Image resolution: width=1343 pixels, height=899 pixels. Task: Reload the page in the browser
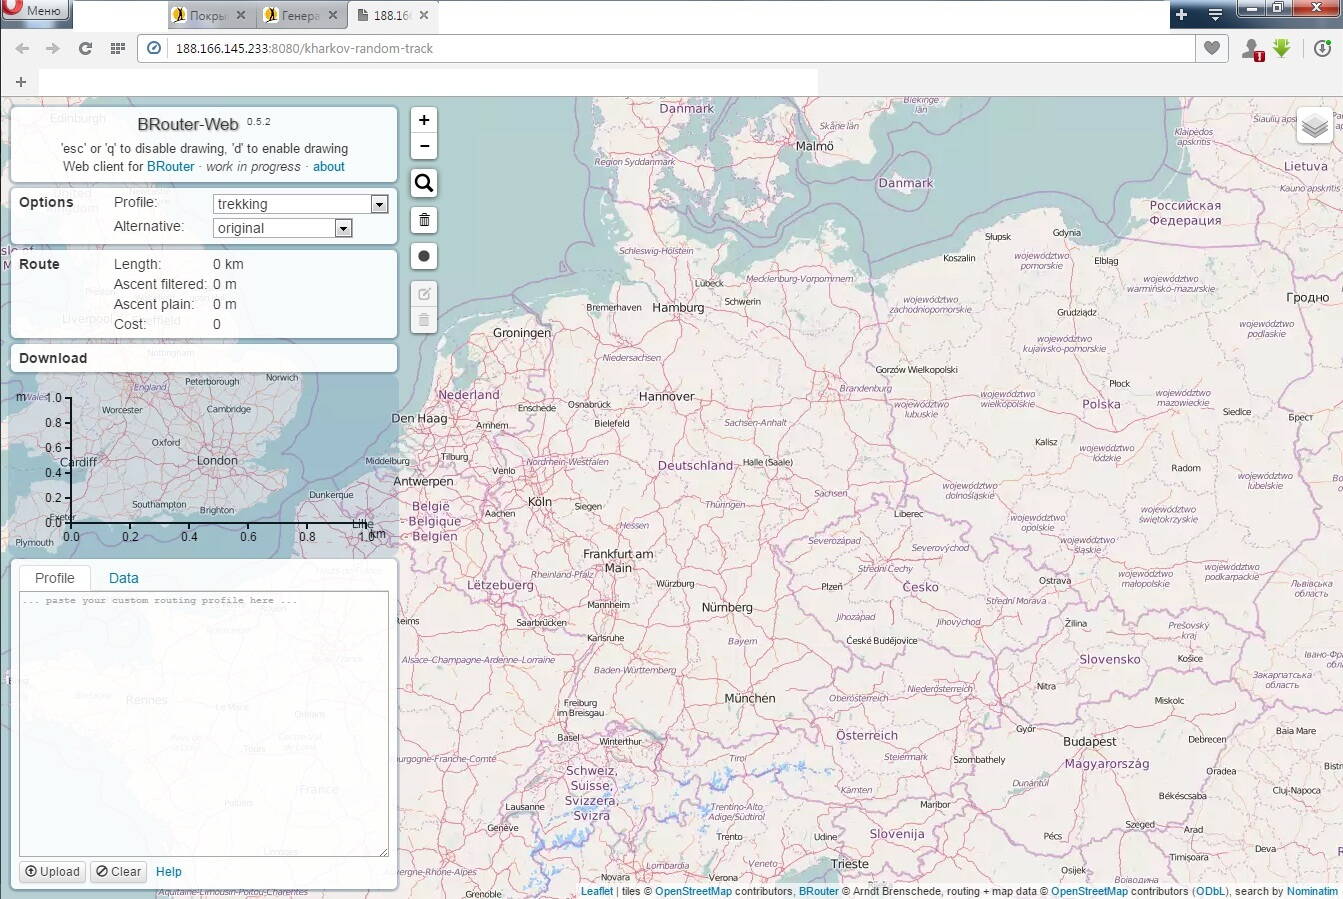[85, 48]
